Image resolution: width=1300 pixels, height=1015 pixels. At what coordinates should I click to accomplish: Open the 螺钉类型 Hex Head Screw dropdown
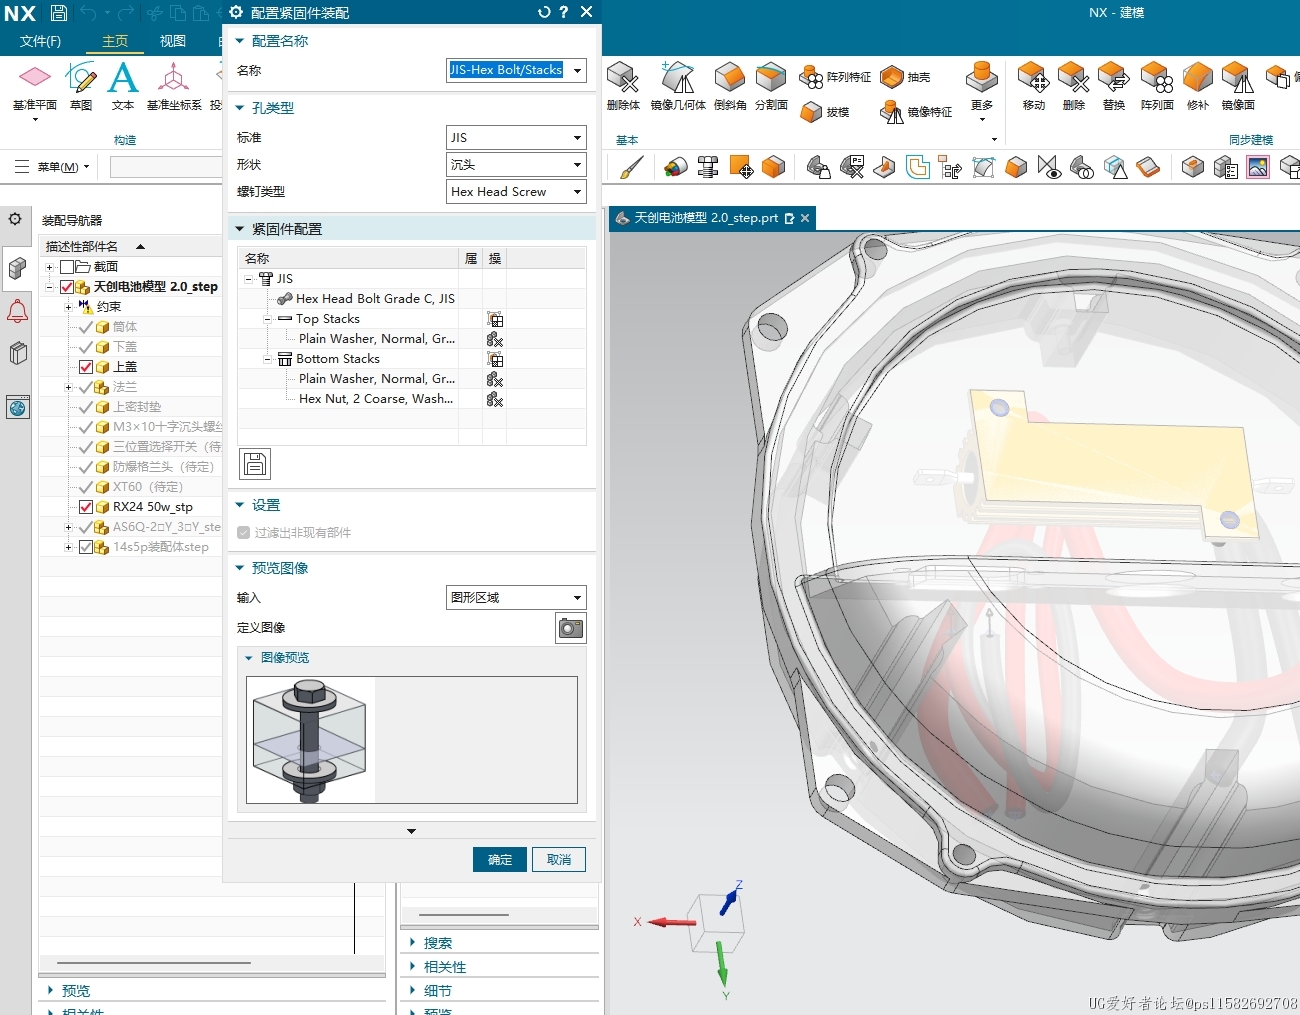pos(516,192)
